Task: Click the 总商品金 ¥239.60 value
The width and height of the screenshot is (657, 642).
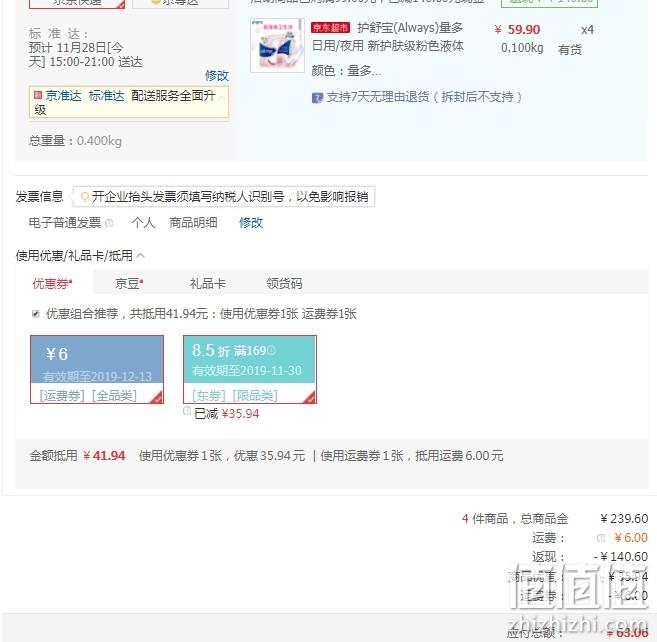Action: (x=624, y=519)
